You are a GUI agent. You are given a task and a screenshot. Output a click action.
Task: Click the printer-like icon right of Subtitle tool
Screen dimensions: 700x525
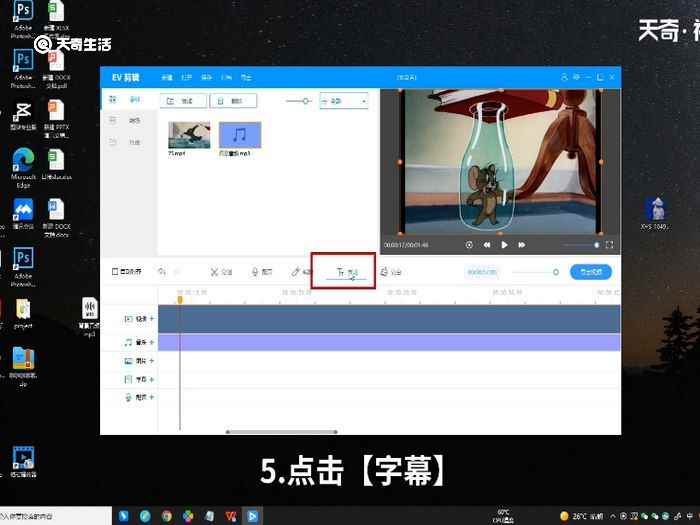(x=391, y=272)
